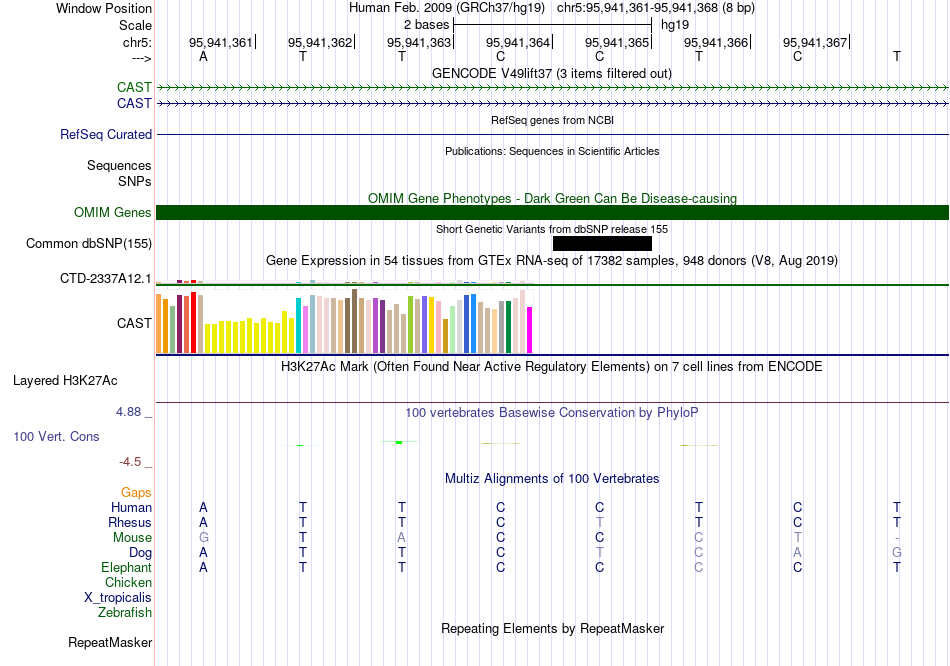Select the Human alignment row label
The height and width of the screenshot is (666, 950).
(131, 507)
